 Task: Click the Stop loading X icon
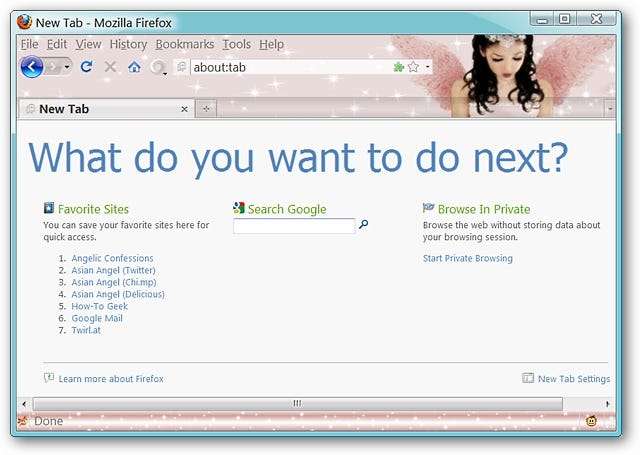pyautogui.click(x=110, y=67)
